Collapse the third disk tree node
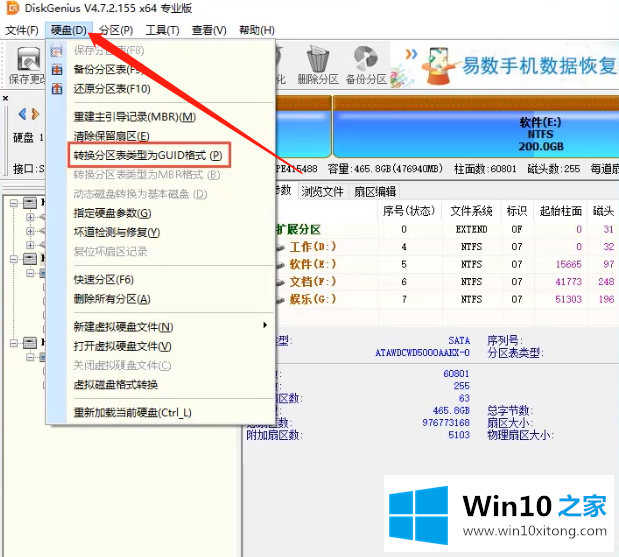Viewport: 619px width, 557px height. tap(14, 343)
